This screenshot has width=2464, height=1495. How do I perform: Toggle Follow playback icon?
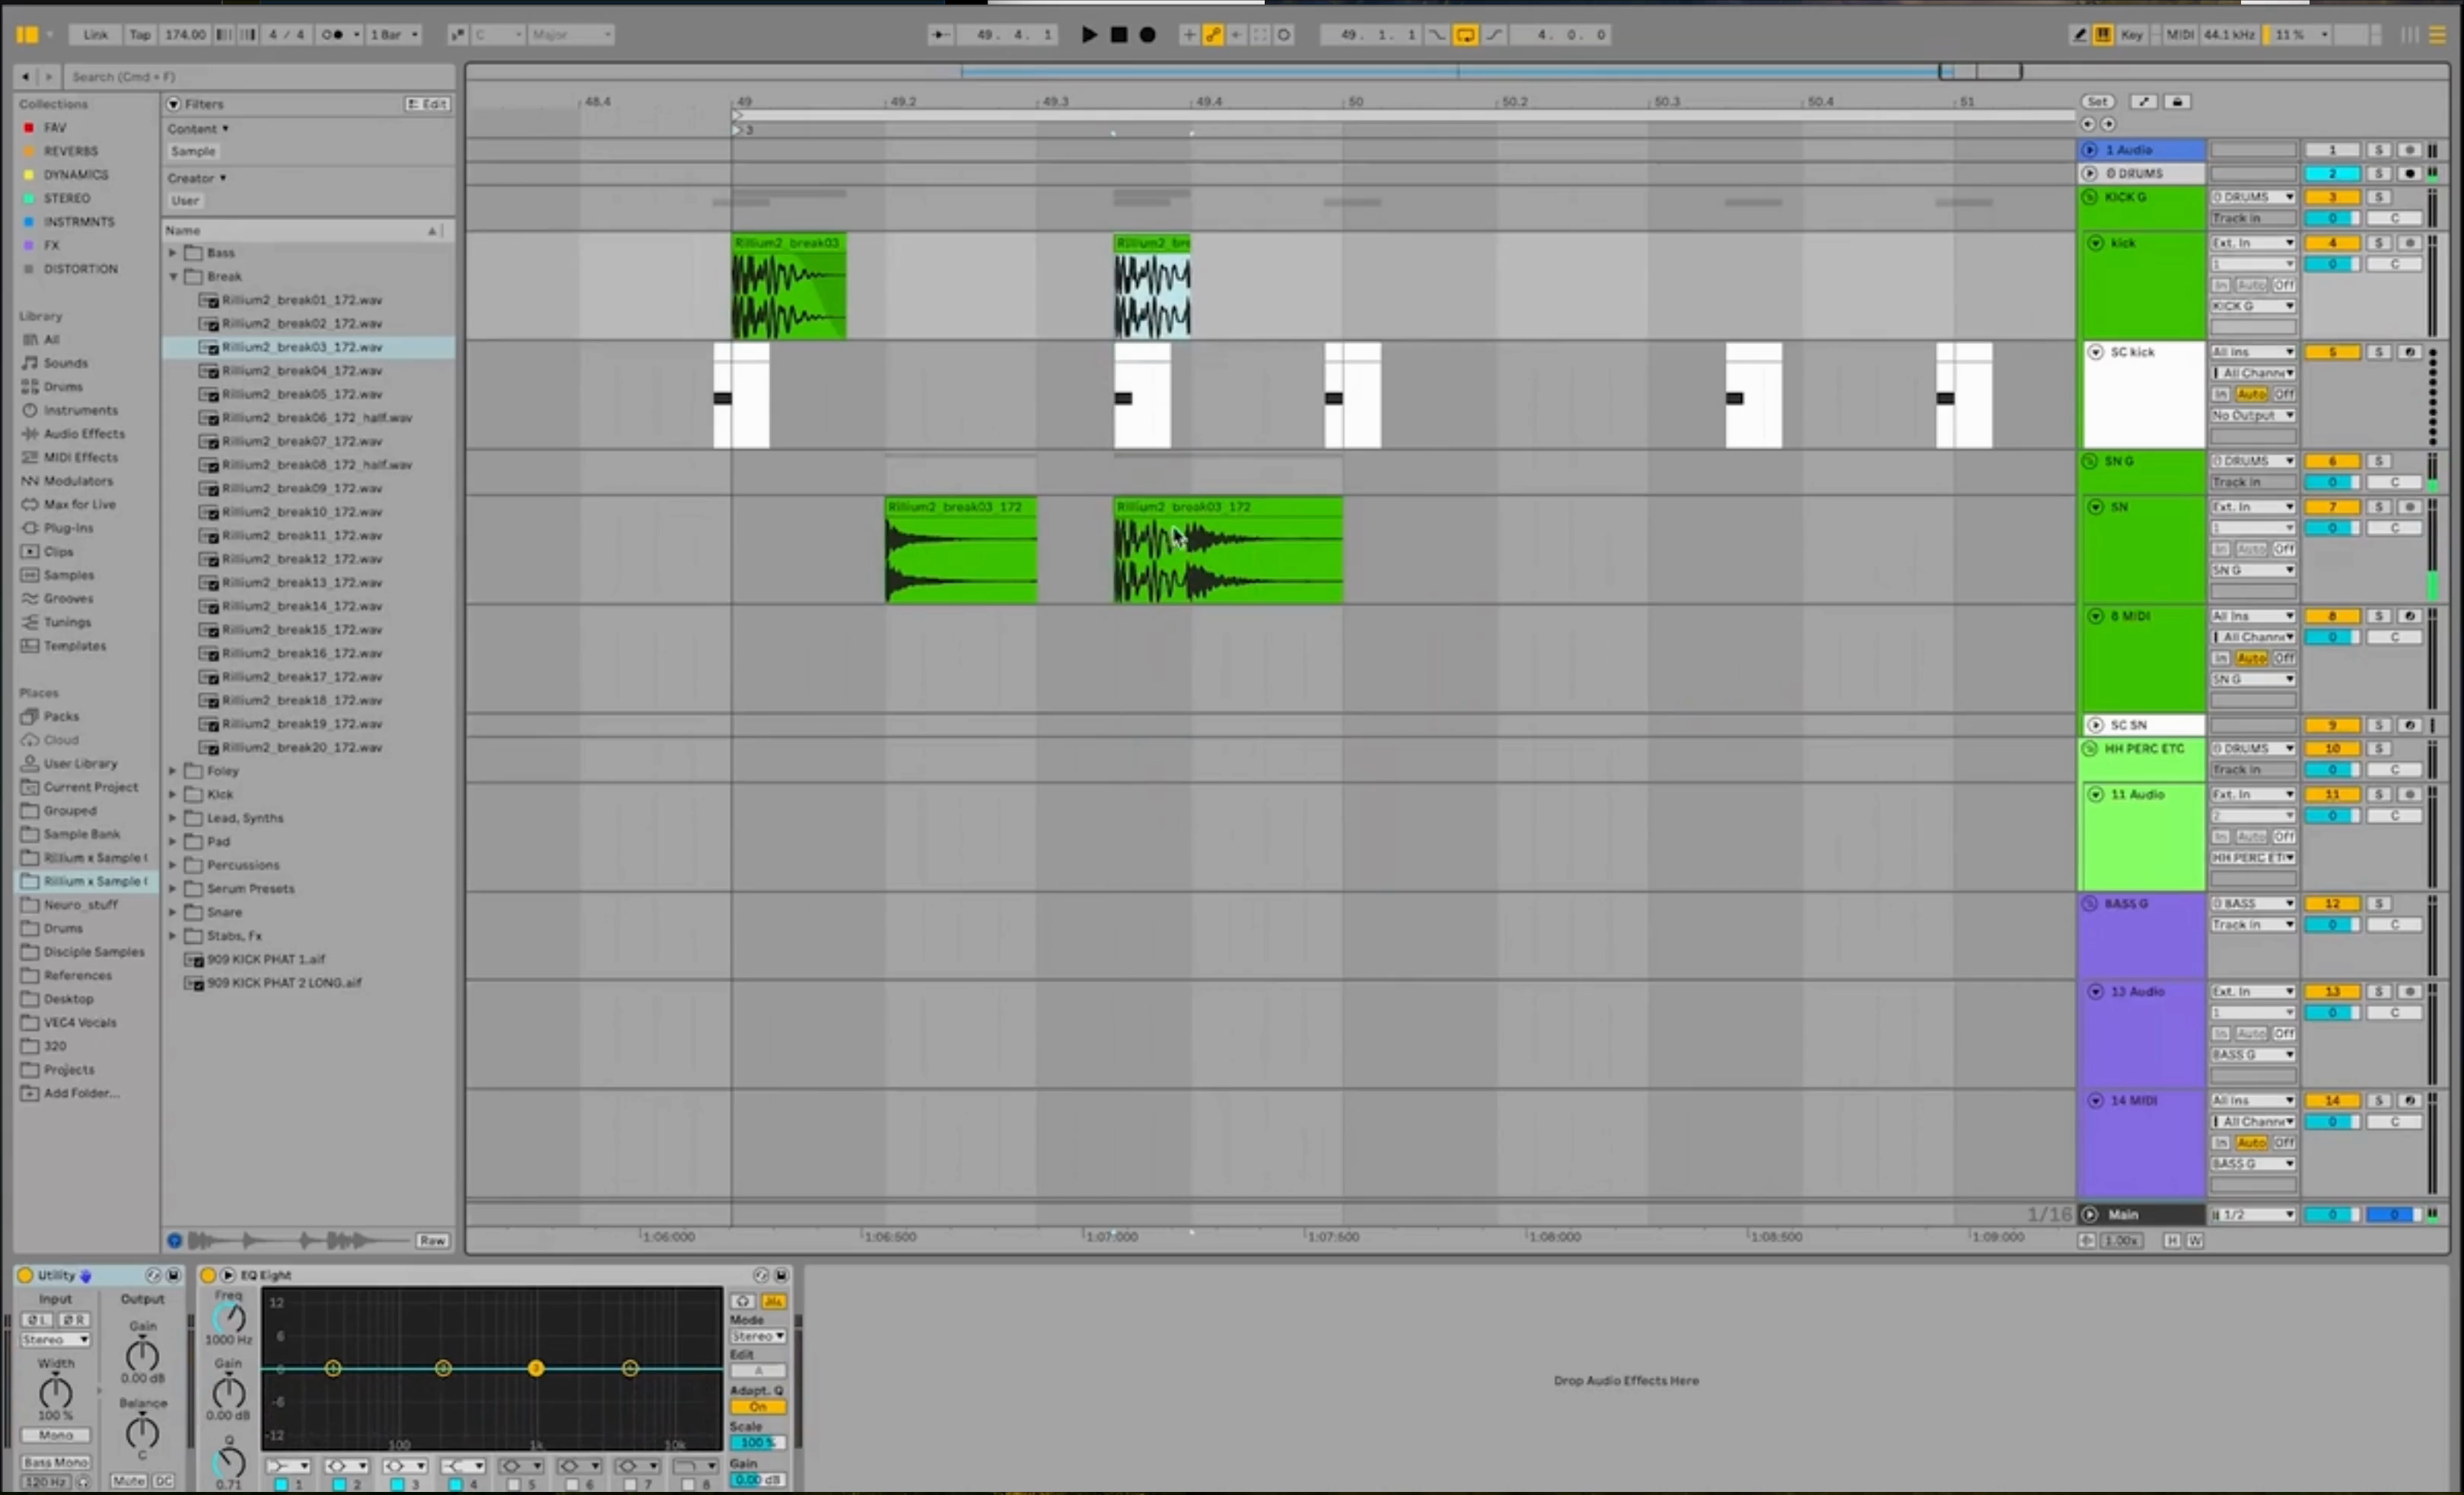click(x=940, y=35)
